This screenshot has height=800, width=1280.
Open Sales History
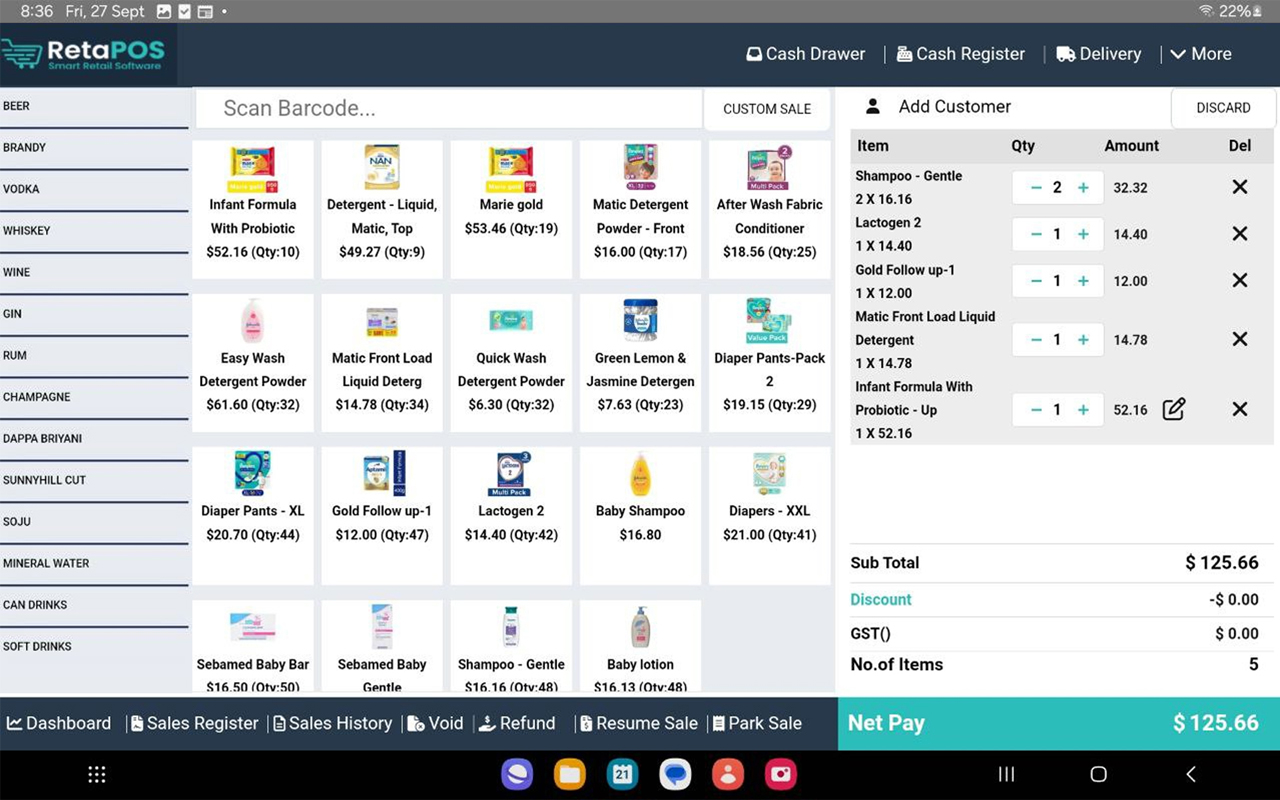(332, 723)
